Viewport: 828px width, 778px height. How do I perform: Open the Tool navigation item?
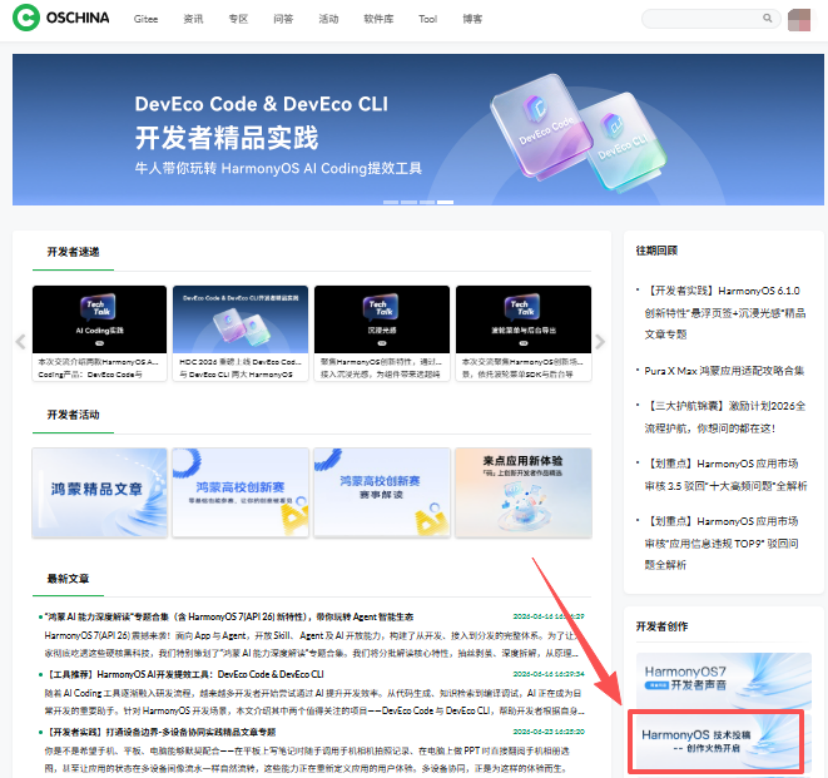[x=428, y=19]
